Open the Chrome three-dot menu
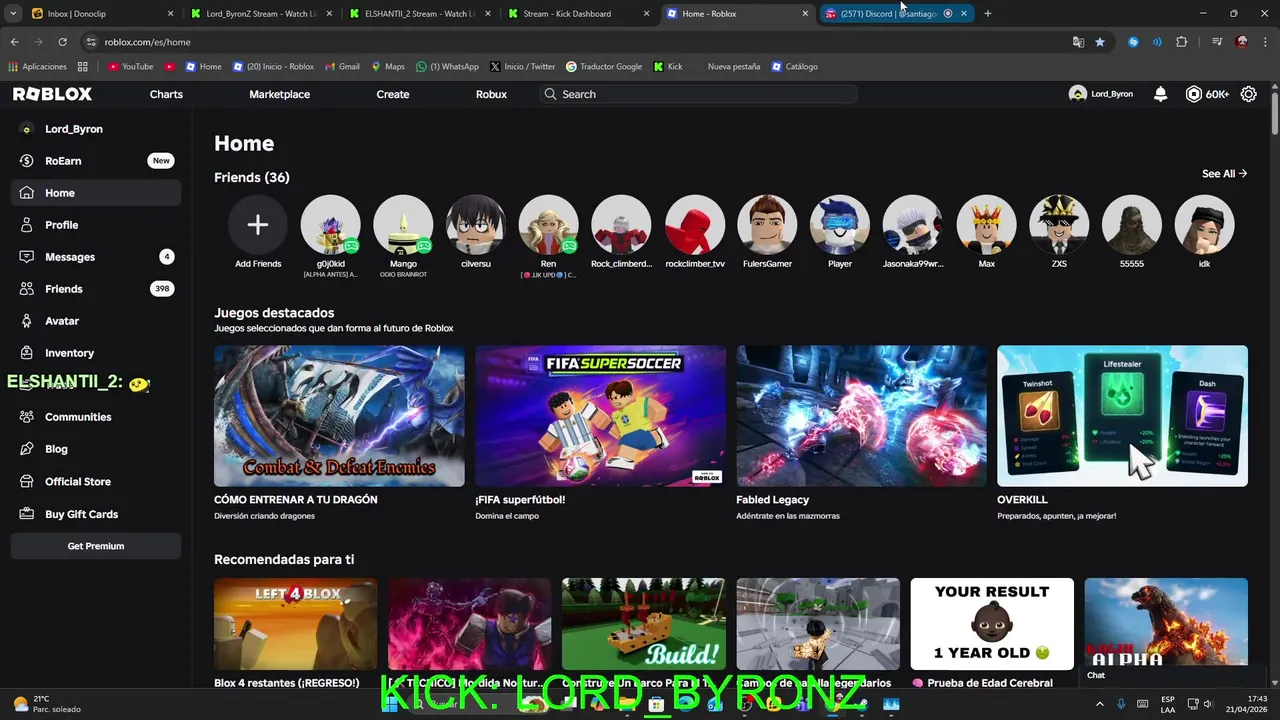Screen dimensions: 1280x720 [x=1264, y=42]
